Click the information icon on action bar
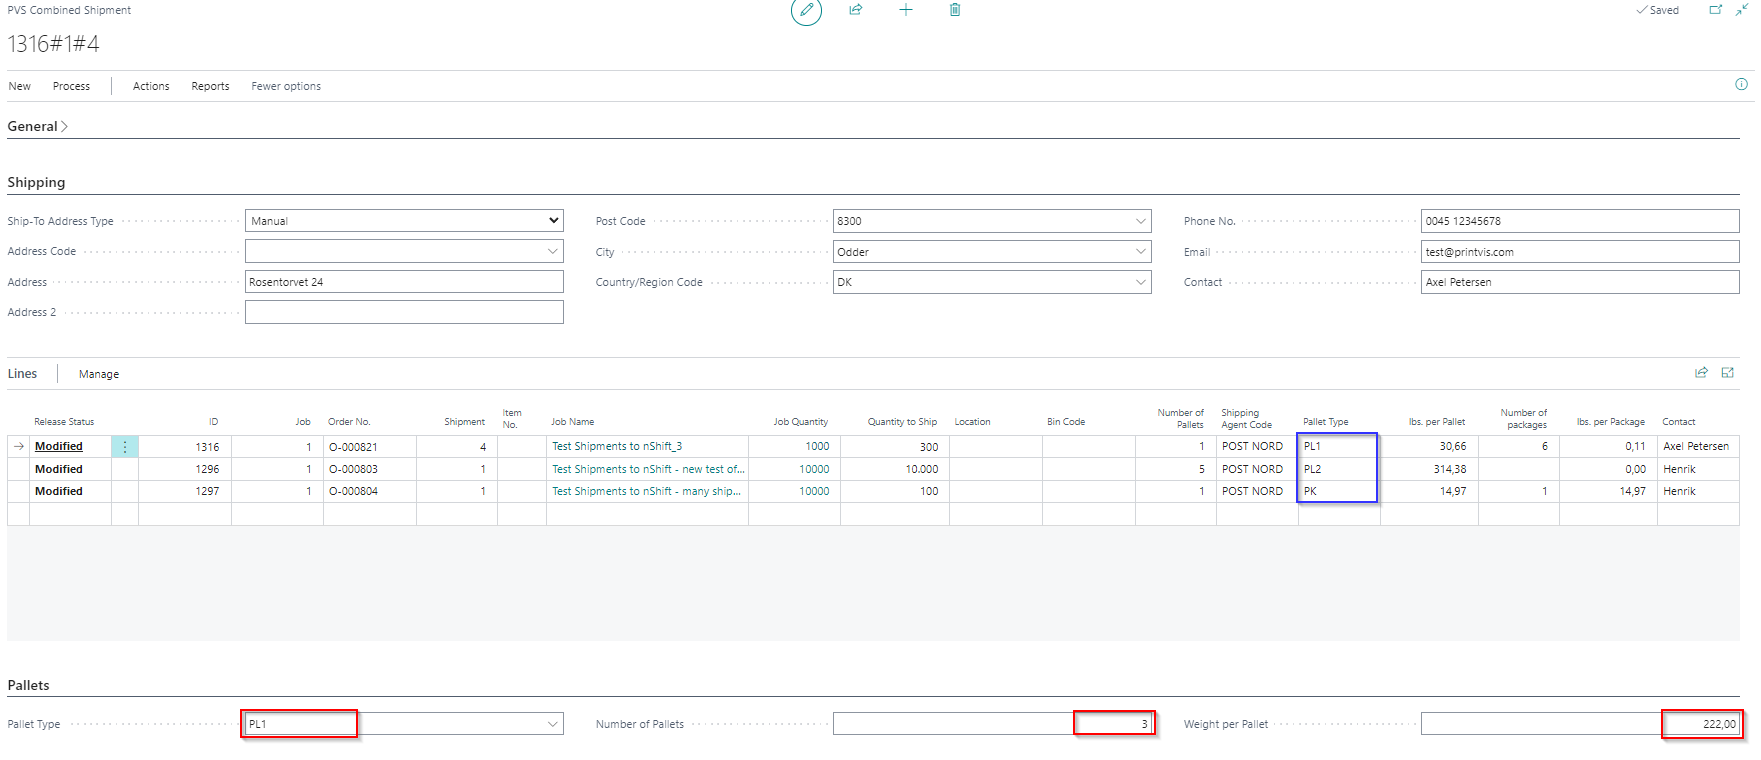This screenshot has width=1761, height=760. tap(1741, 85)
